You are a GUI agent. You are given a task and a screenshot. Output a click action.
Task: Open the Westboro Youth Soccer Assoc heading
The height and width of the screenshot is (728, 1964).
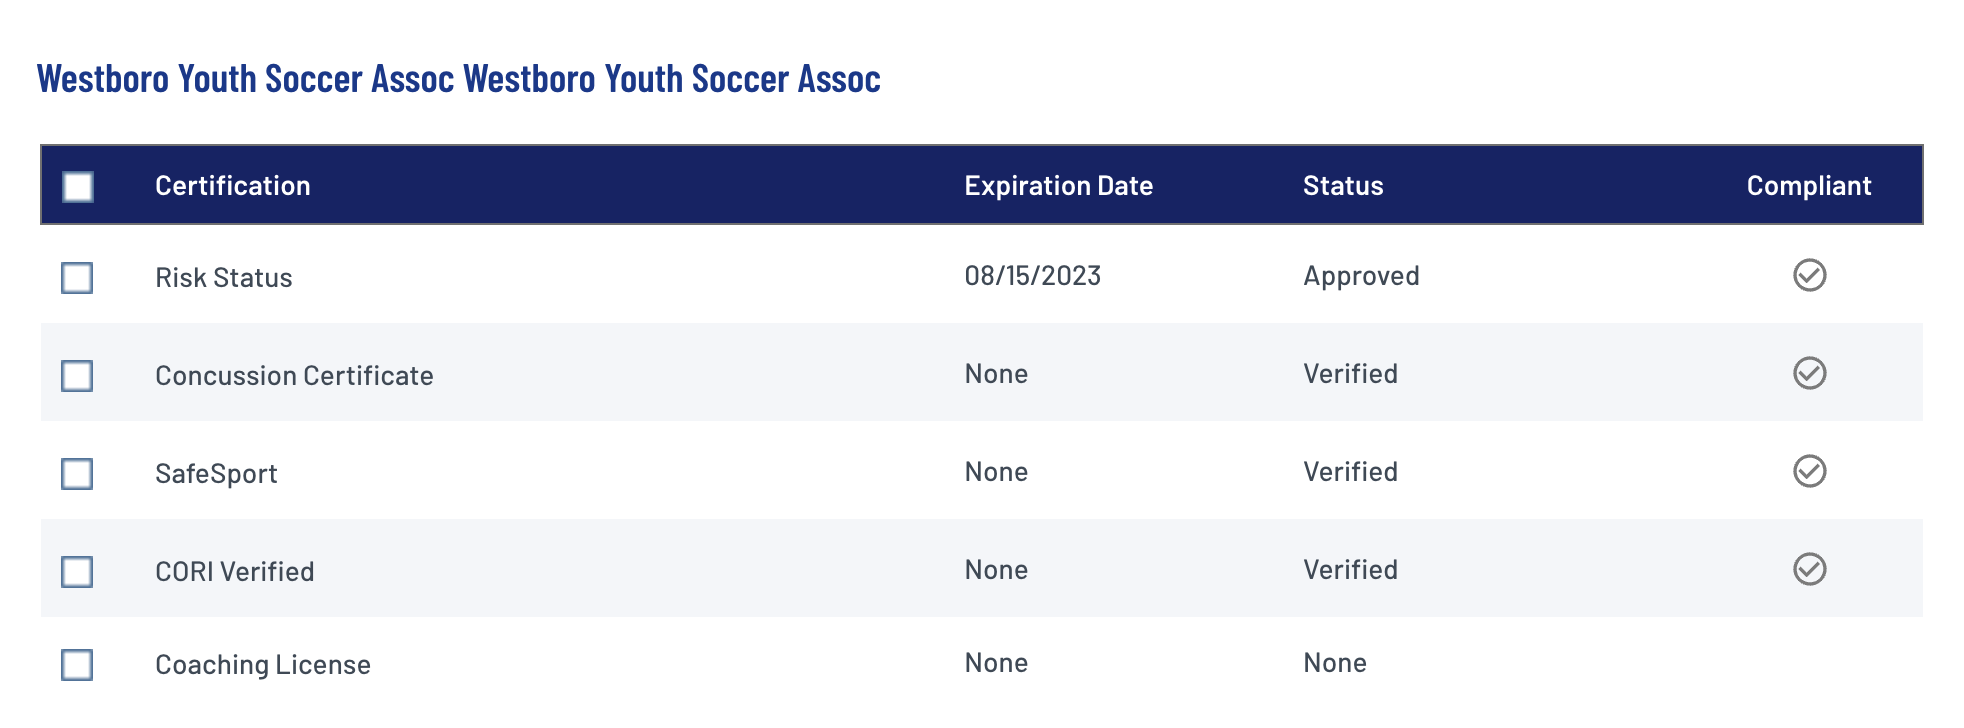tap(459, 79)
